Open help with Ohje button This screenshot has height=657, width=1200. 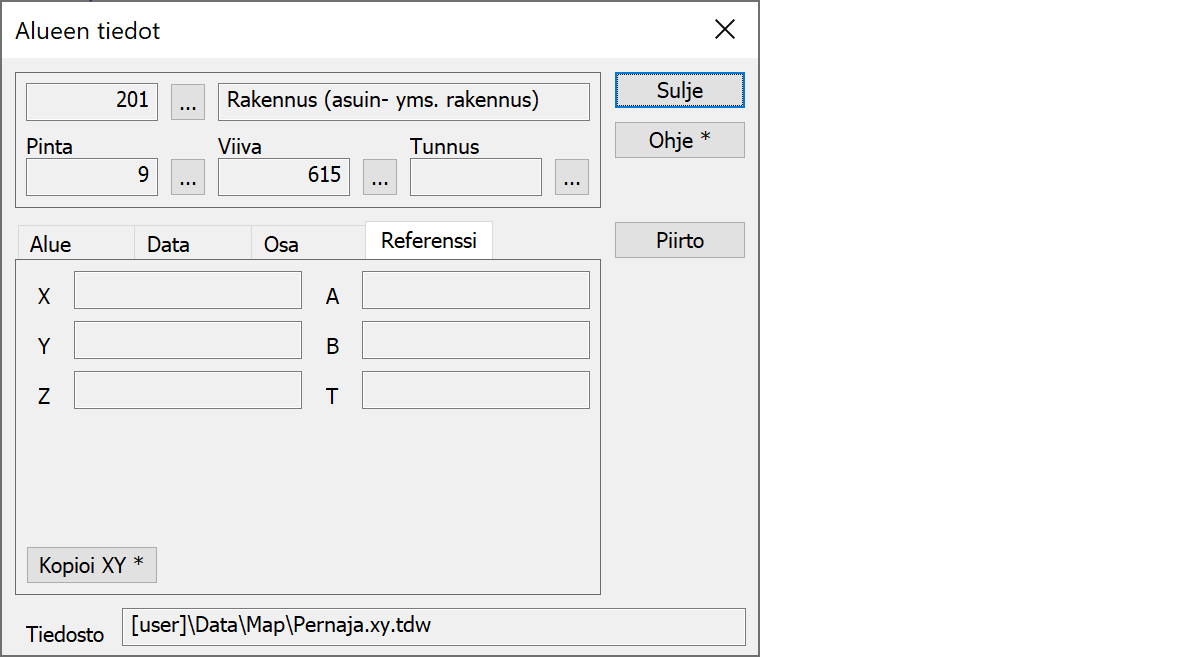679,140
